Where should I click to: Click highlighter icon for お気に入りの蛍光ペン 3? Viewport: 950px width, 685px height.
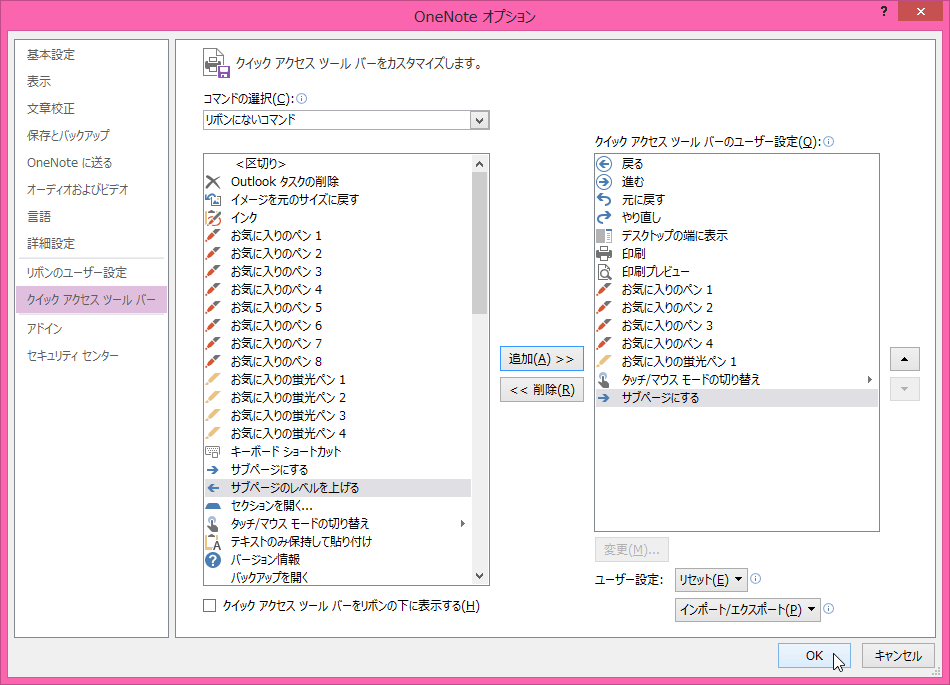(x=213, y=415)
